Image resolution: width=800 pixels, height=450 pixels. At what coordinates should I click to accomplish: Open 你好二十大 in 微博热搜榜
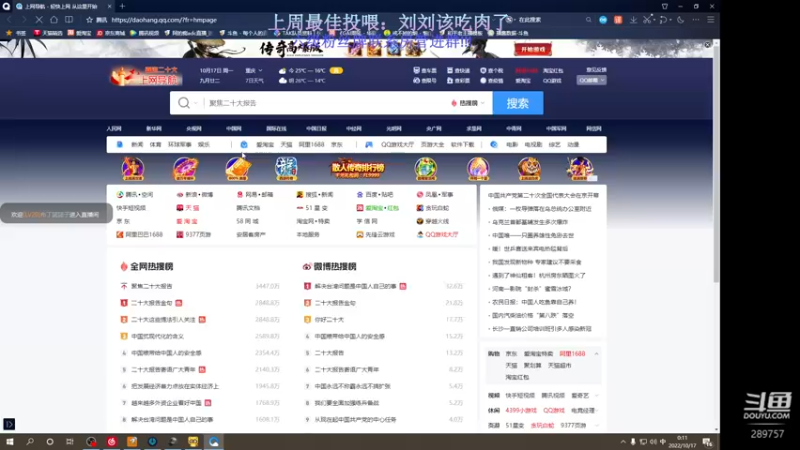click(329, 319)
